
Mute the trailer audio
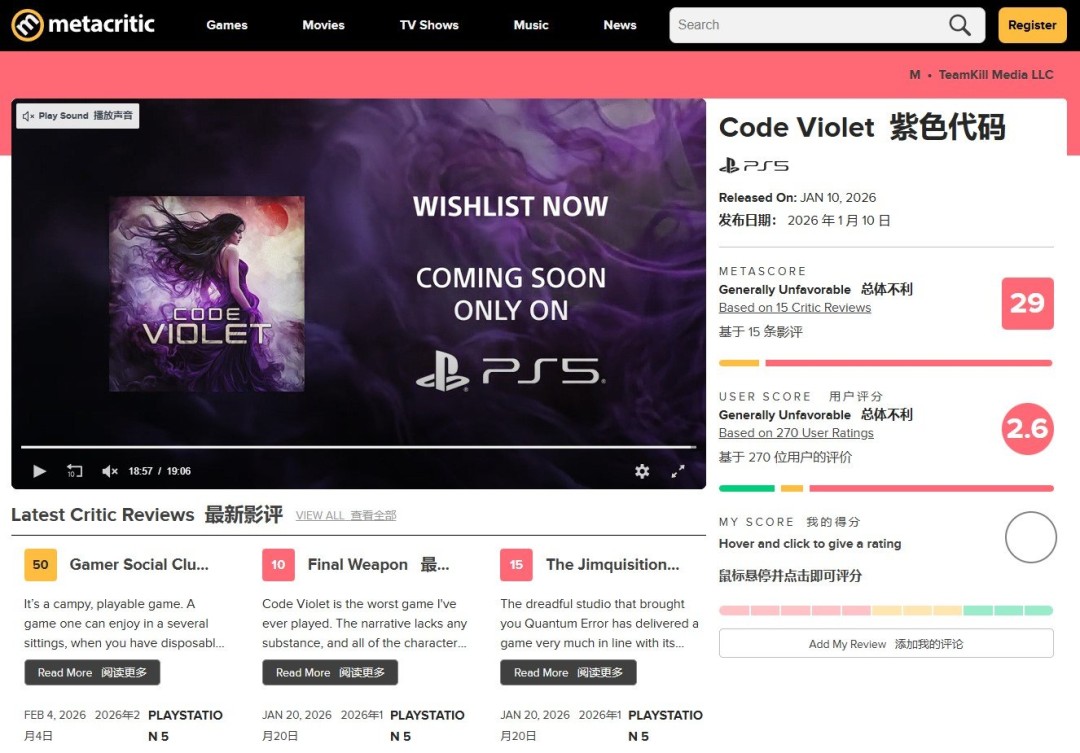click(x=108, y=470)
